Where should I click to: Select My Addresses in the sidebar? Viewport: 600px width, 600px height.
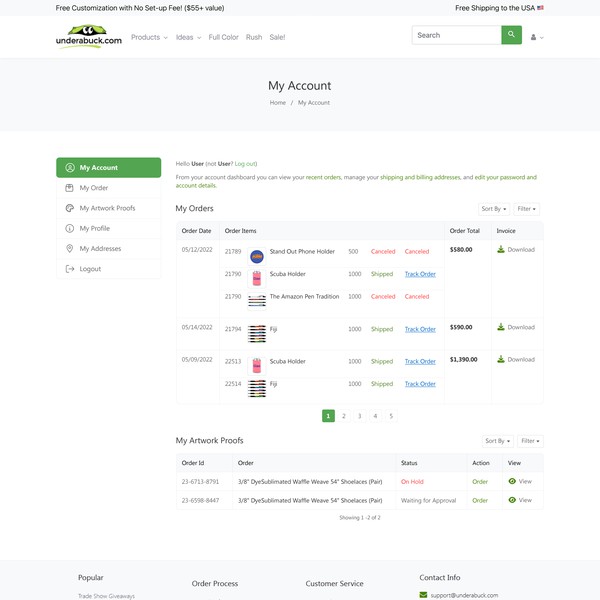(109, 248)
